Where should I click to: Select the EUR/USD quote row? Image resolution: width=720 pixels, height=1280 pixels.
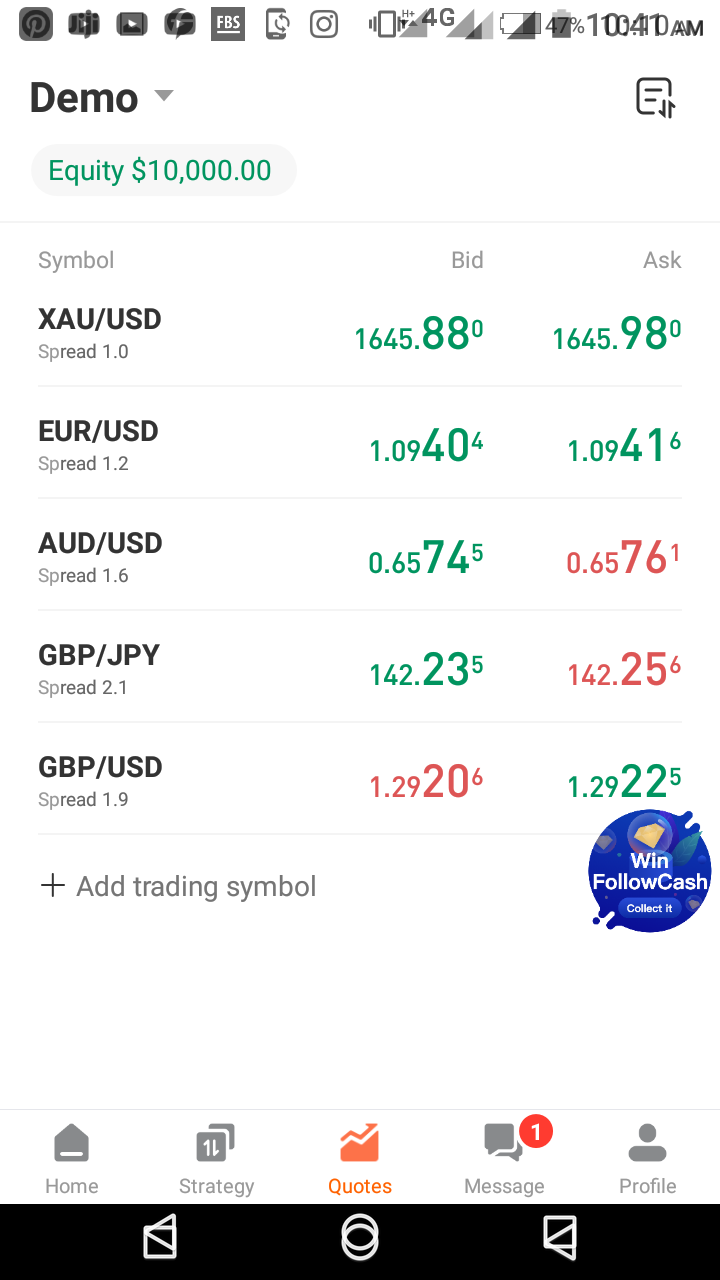click(x=100, y=444)
